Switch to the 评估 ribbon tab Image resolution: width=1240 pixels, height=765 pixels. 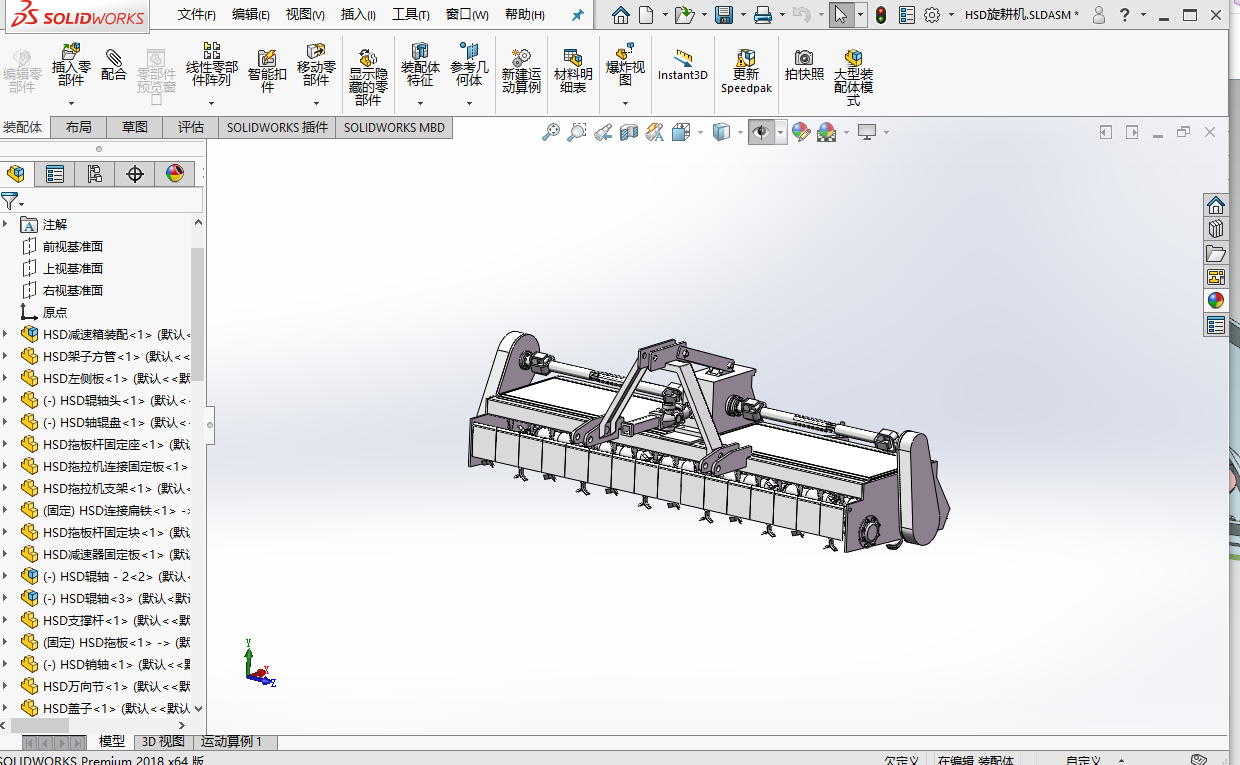click(x=191, y=127)
